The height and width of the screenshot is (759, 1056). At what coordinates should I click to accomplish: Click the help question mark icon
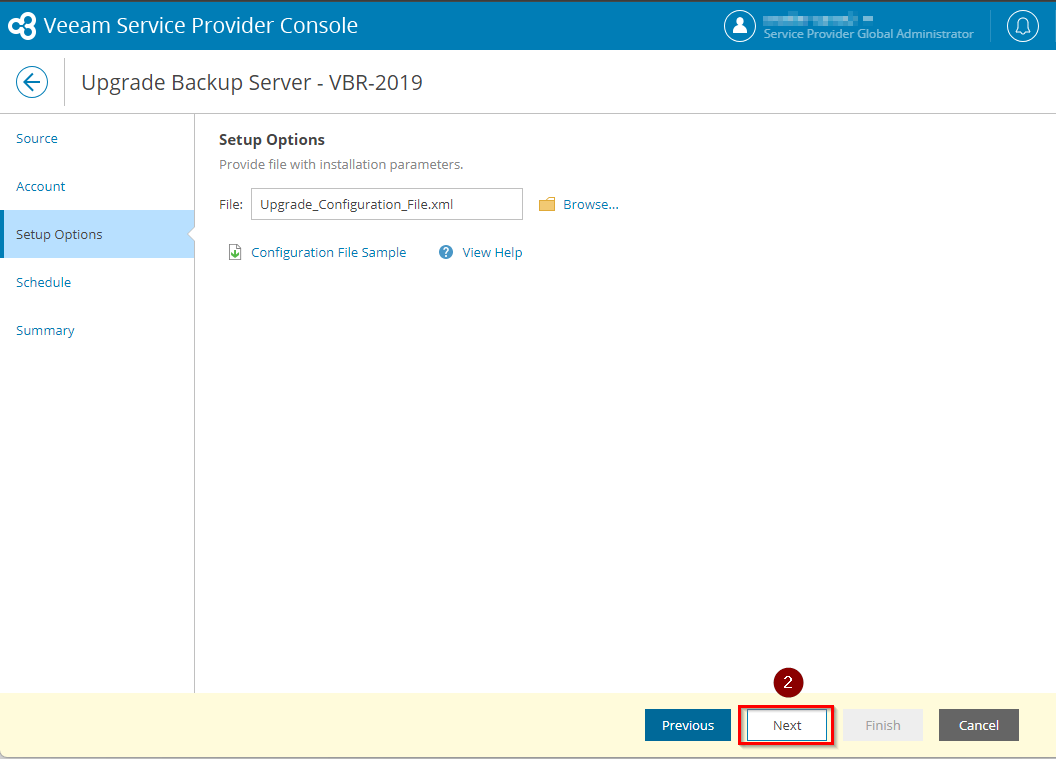(x=446, y=252)
